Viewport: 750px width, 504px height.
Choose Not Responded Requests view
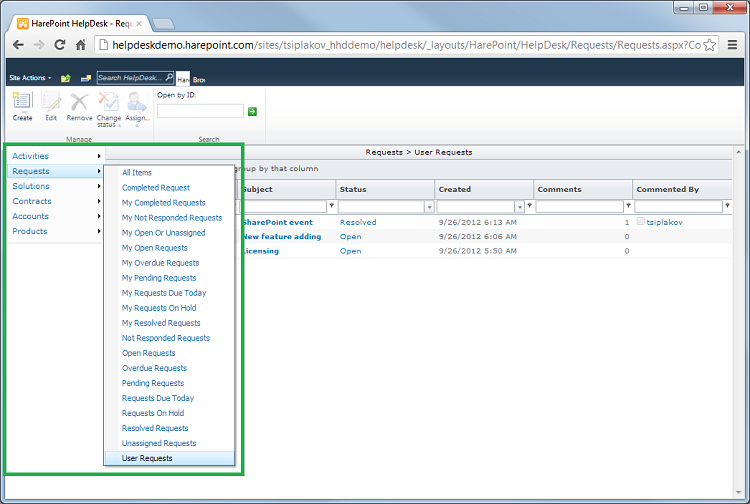click(165, 338)
